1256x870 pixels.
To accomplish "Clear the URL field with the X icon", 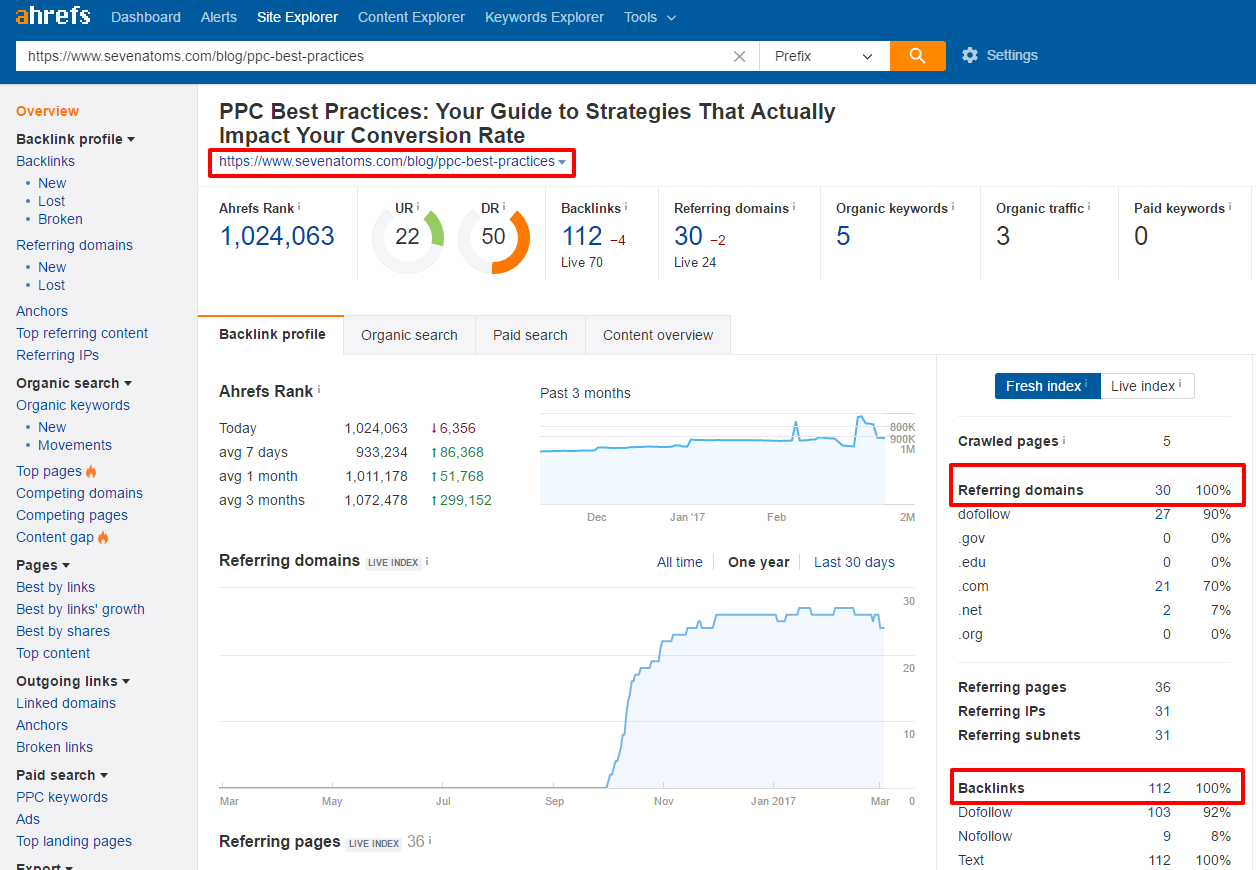I will tap(739, 56).
